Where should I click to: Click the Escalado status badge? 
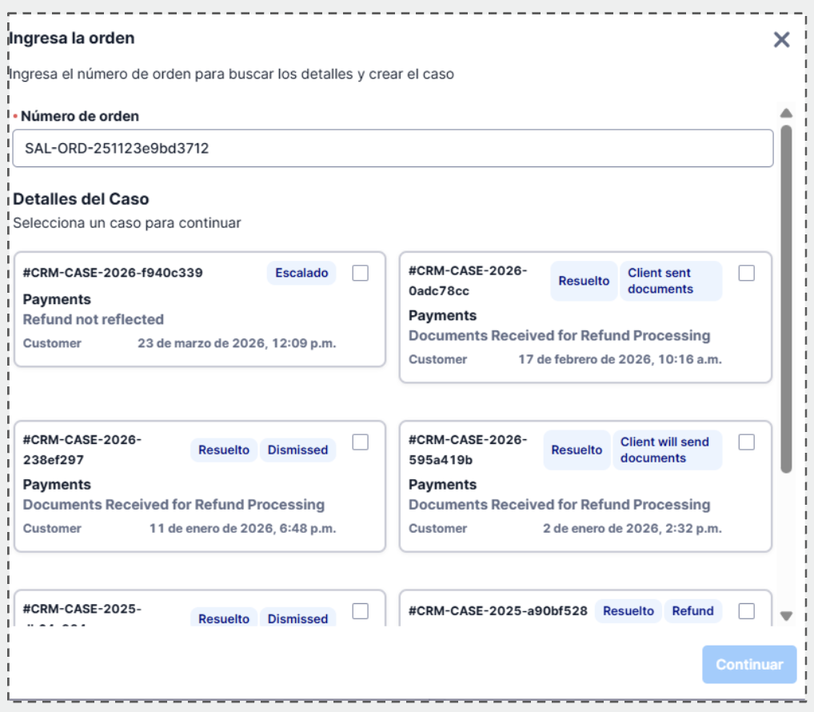pos(302,273)
